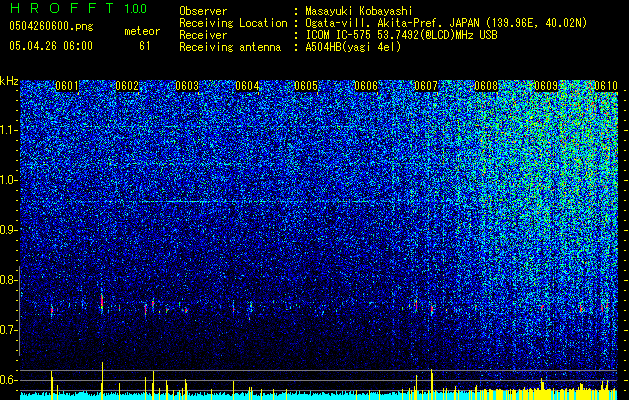Click the 0602 time marker

tap(127, 86)
